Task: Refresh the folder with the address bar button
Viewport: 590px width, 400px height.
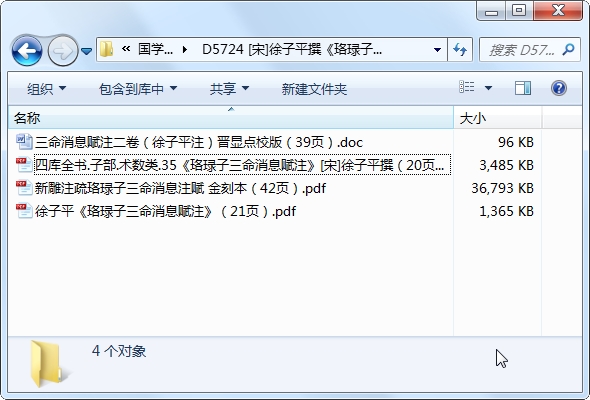Action: (x=460, y=49)
